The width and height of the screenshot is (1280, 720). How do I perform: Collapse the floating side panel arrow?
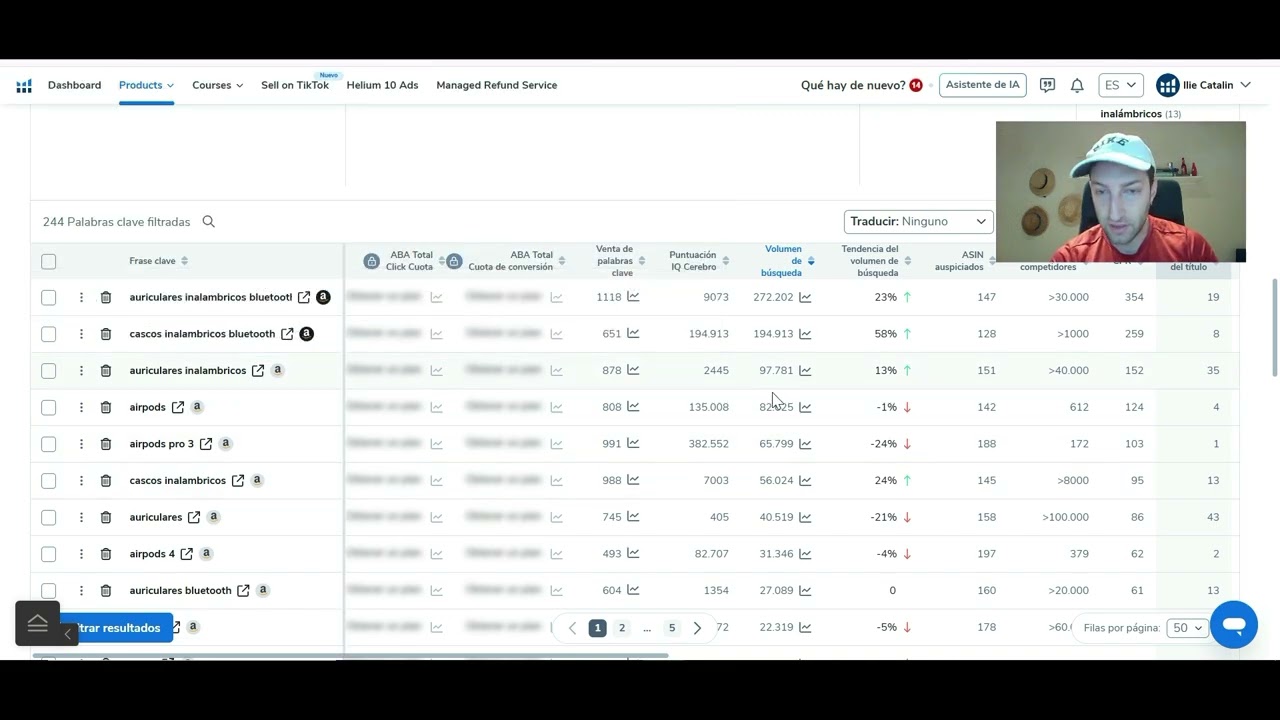coord(67,633)
